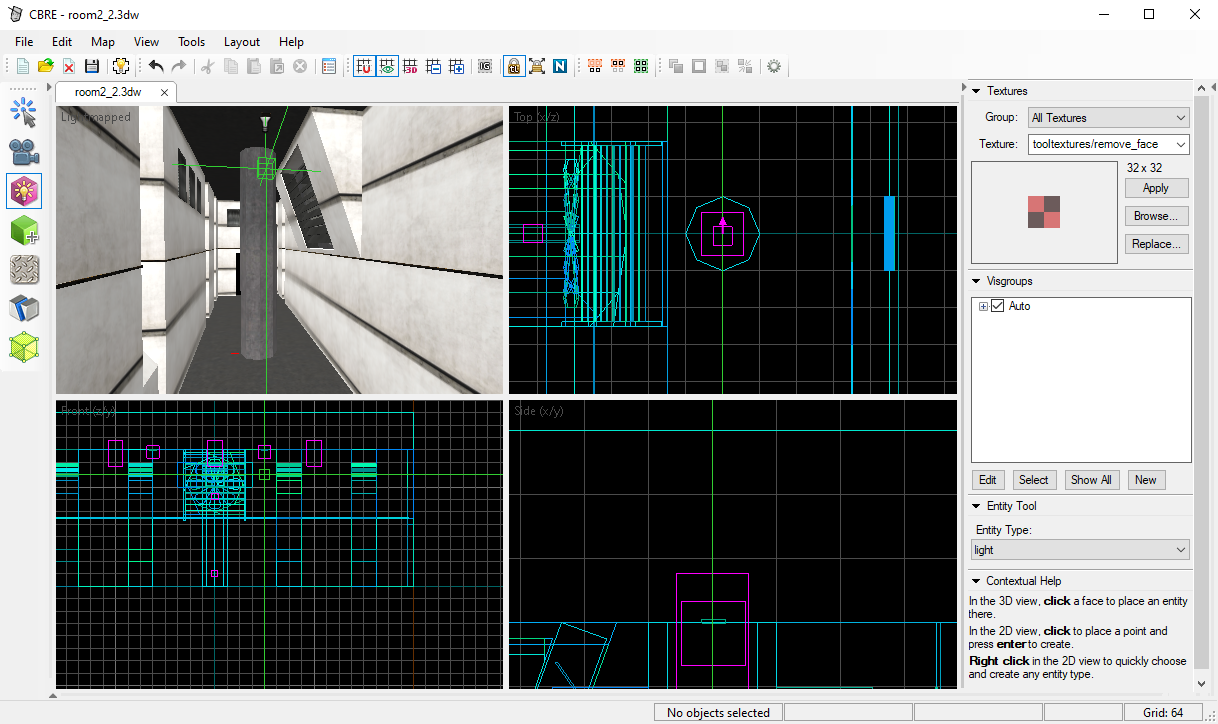Image resolution: width=1218 pixels, height=724 pixels.
Task: Open the texture Group dropdown
Action: (1108, 118)
